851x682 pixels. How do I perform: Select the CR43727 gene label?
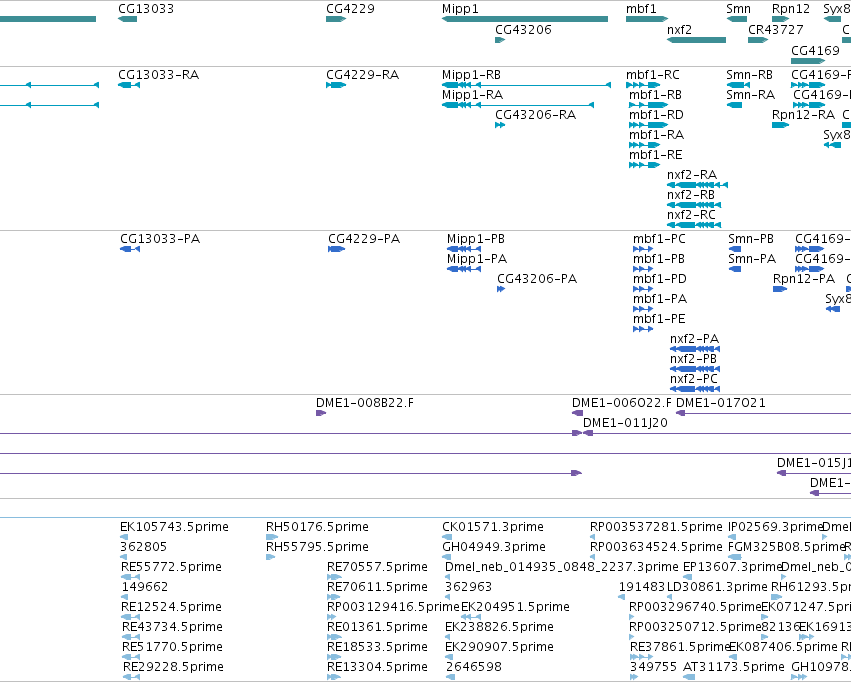[776, 29]
